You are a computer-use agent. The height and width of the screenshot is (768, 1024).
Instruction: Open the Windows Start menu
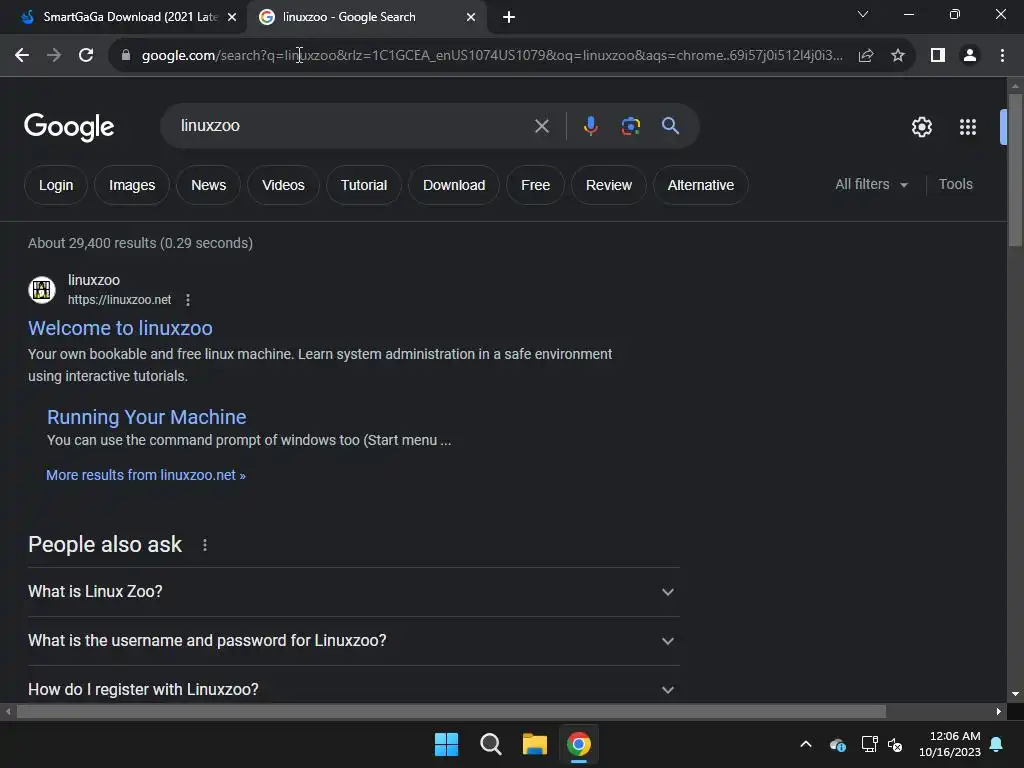click(447, 744)
